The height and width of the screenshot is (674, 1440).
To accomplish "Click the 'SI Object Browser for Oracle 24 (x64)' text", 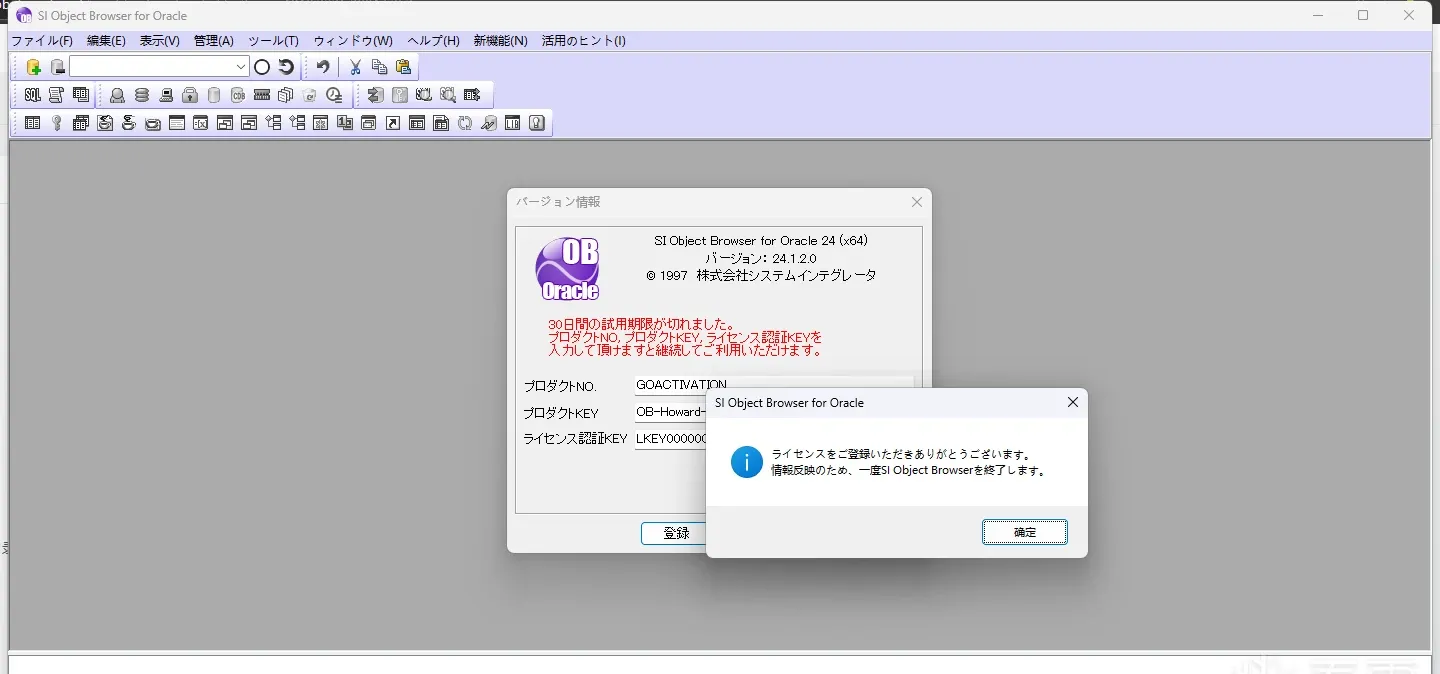I will coord(761,241).
